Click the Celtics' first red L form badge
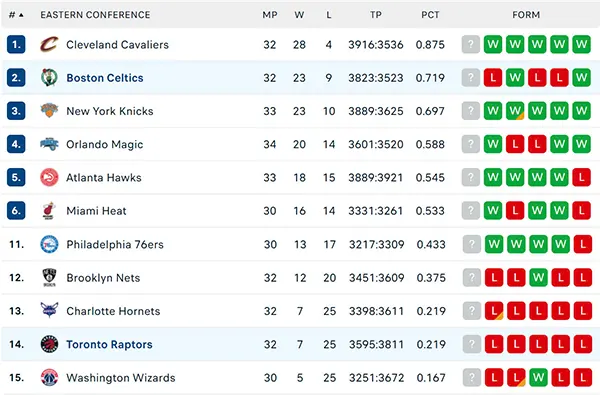This screenshot has width=600, height=395. click(493, 78)
